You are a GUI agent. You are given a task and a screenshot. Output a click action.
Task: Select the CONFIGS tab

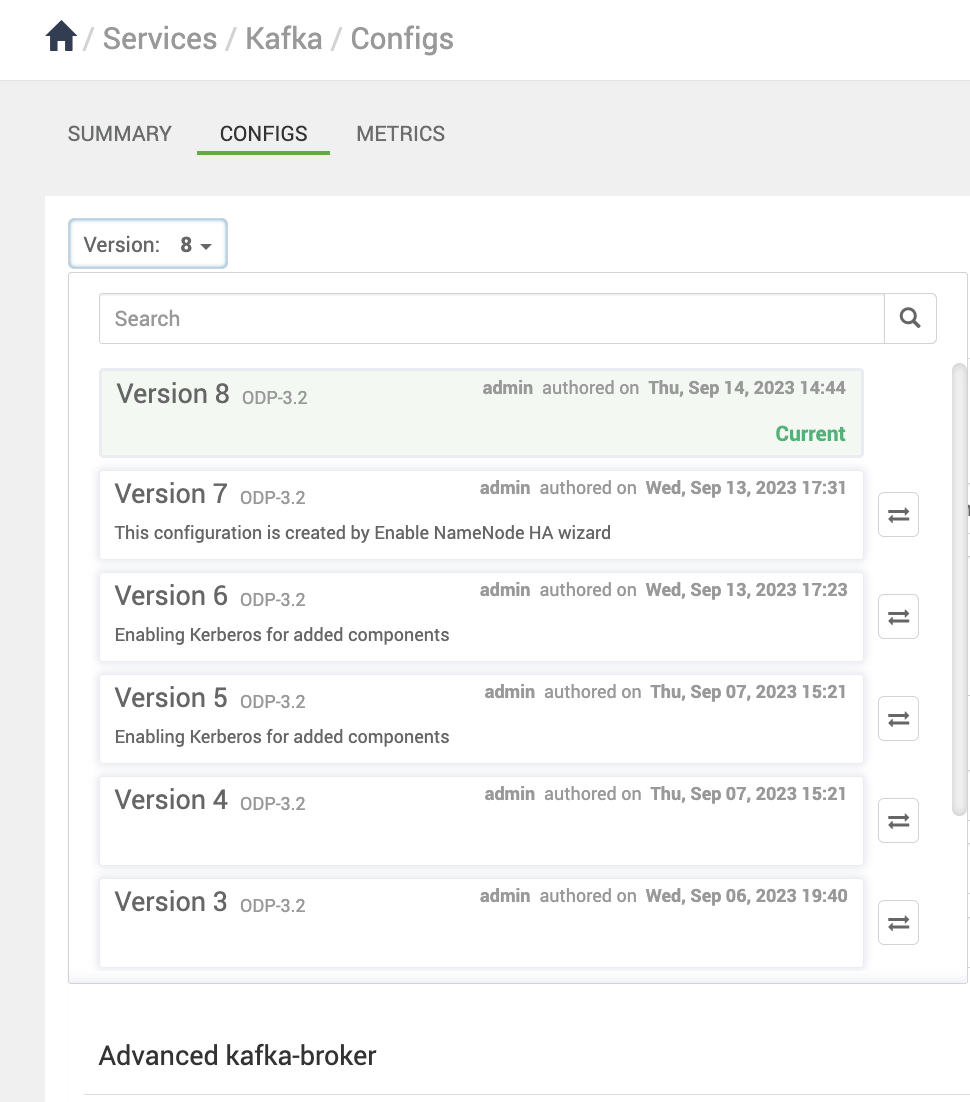coord(264,134)
